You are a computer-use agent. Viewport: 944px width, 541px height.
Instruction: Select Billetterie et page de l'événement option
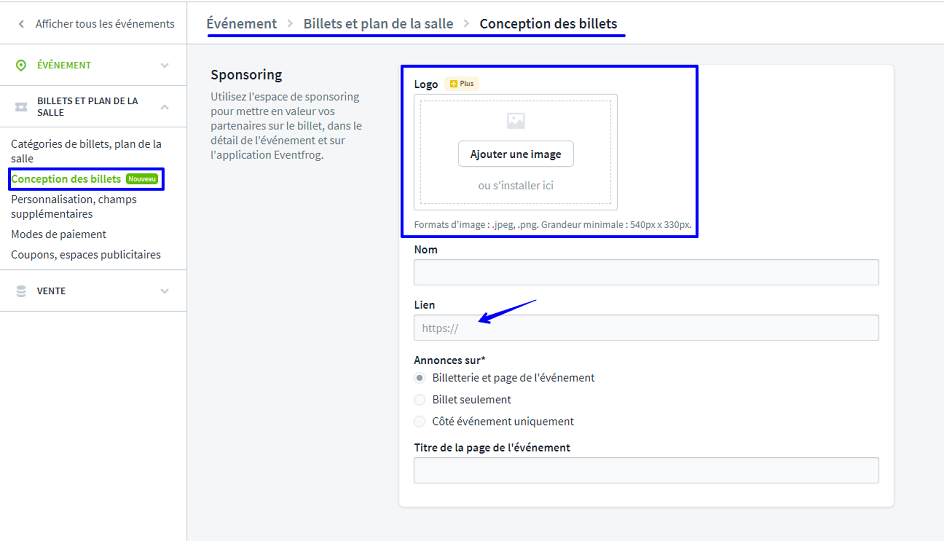(420, 378)
